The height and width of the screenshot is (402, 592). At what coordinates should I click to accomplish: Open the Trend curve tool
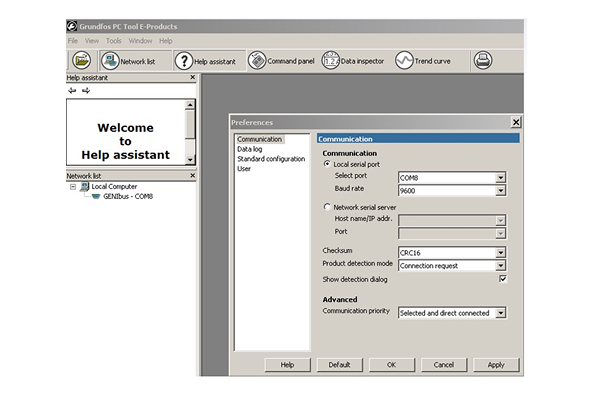422,60
